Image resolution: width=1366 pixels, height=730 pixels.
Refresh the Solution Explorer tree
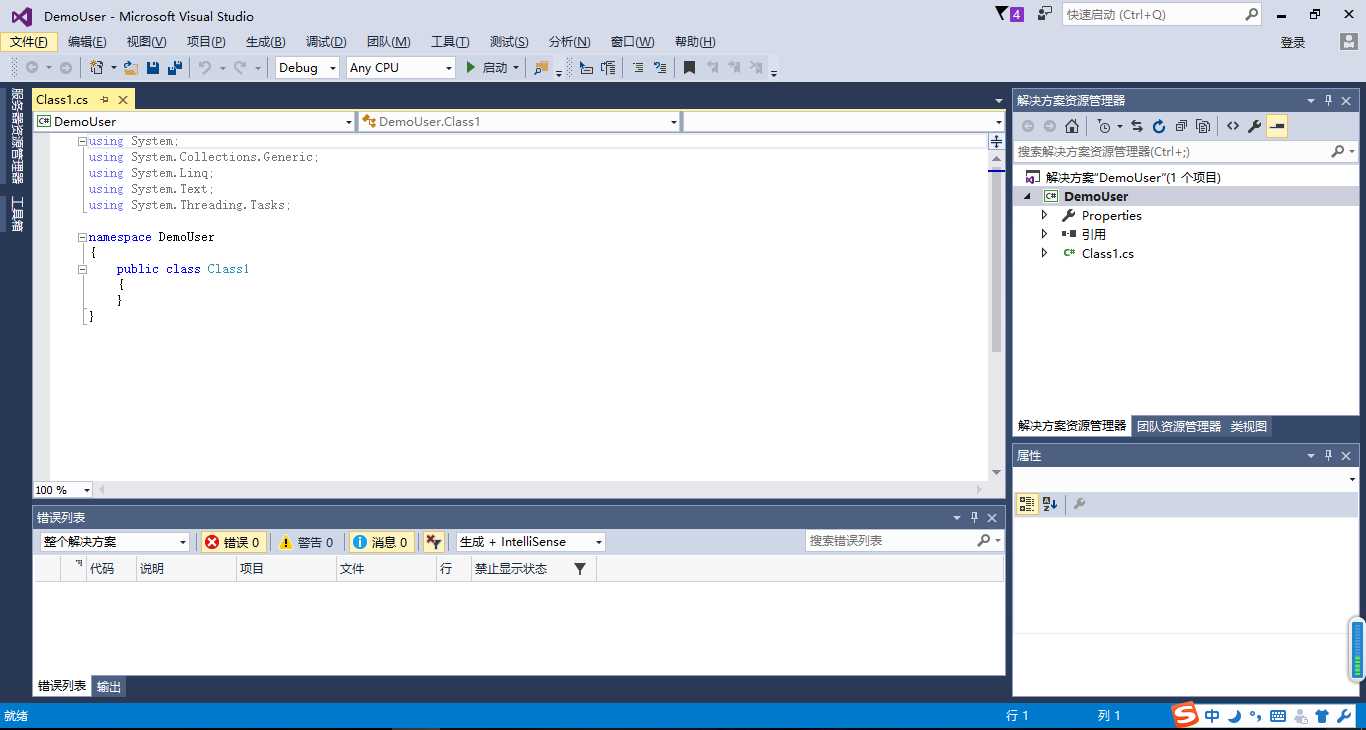click(1159, 126)
